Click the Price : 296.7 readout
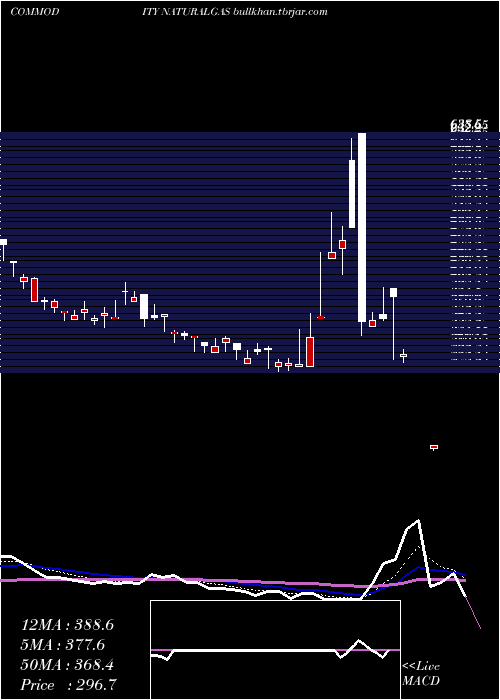This screenshot has width=500, height=700. (69, 685)
